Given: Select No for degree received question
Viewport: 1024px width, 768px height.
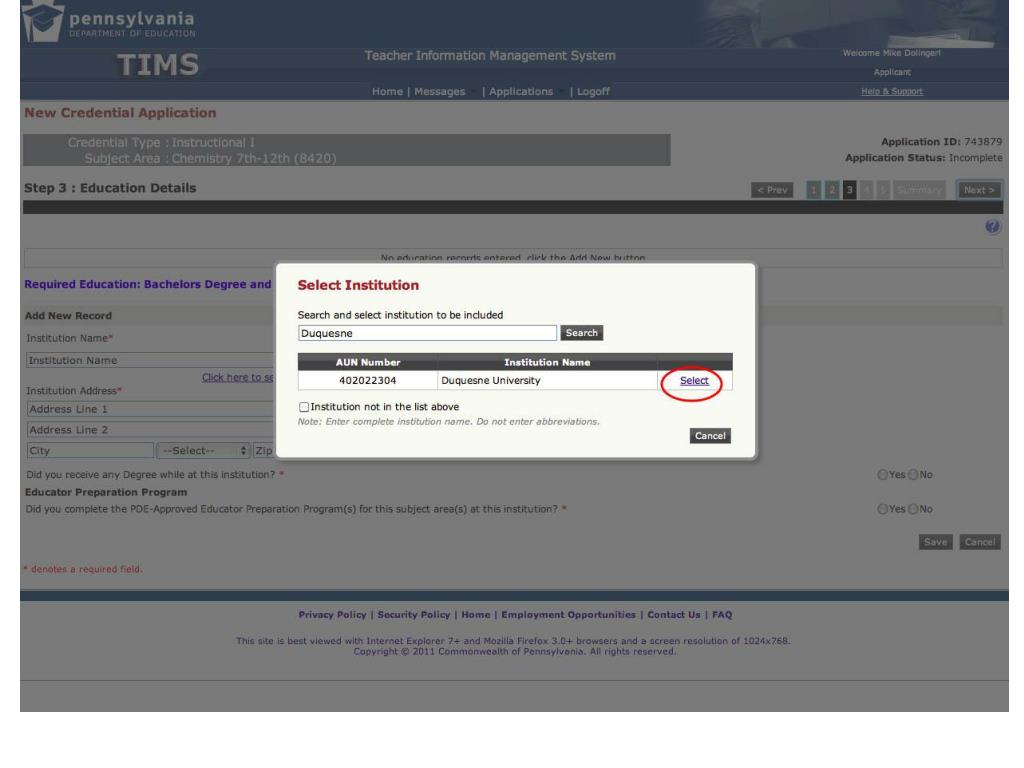Looking at the screenshot, I should (913, 475).
